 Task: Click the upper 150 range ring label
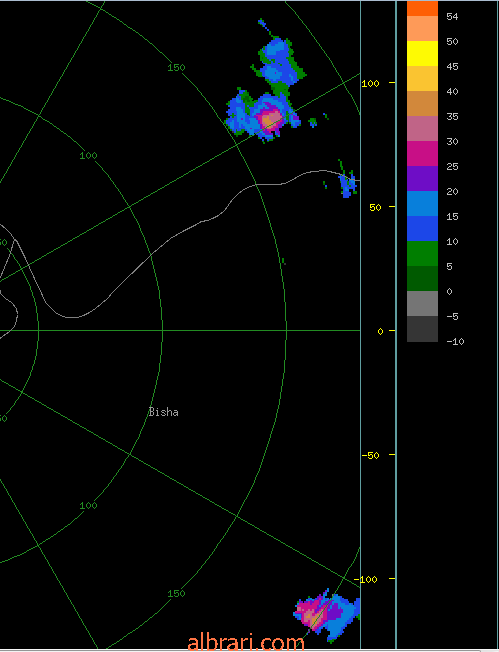176,67
